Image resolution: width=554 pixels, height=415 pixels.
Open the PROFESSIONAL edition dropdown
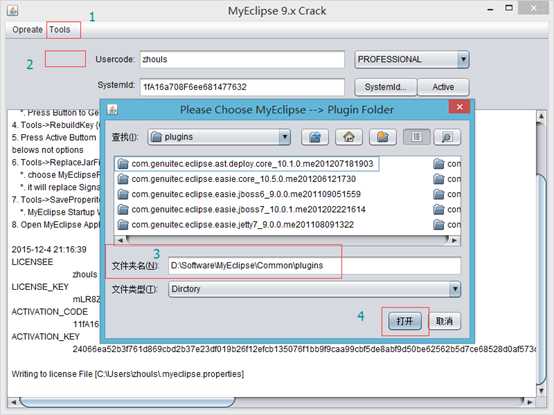[x=412, y=59]
